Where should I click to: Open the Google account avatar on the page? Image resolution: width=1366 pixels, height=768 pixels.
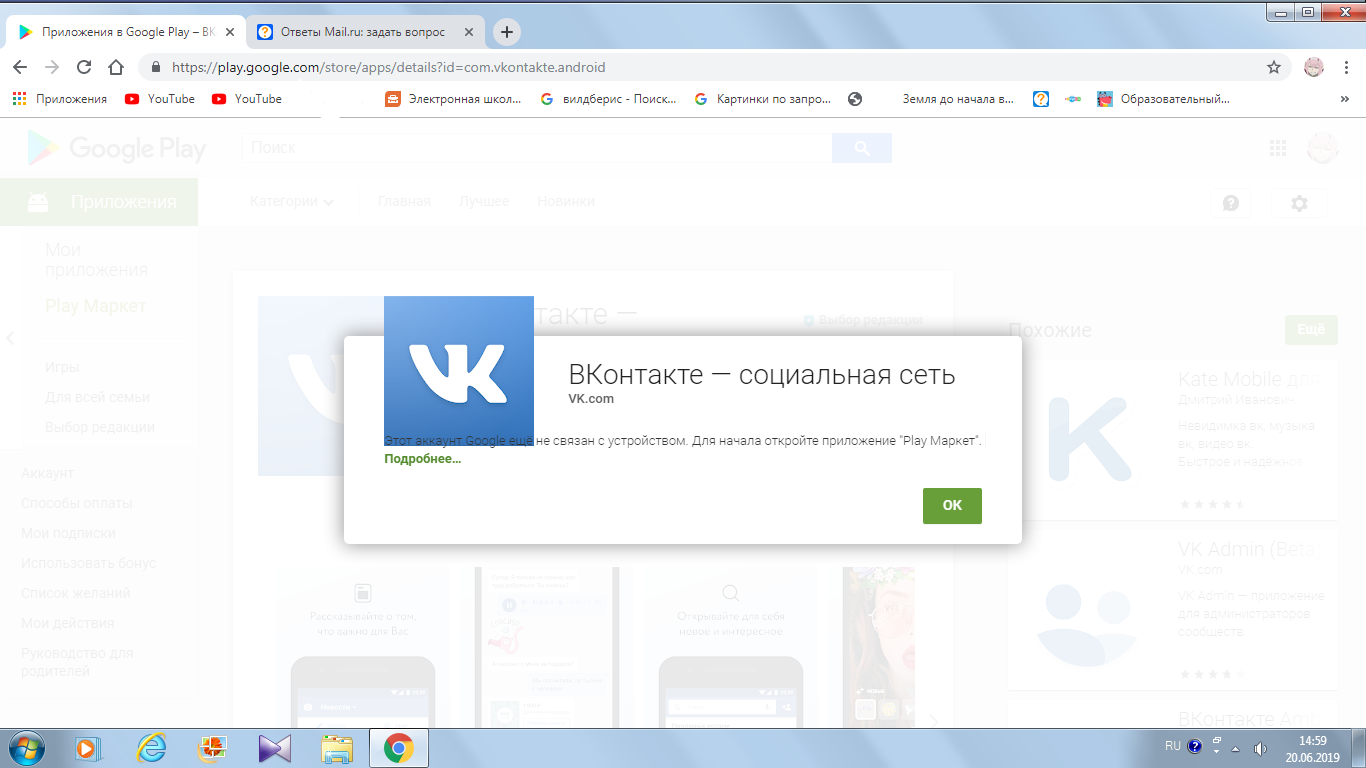tap(1322, 148)
